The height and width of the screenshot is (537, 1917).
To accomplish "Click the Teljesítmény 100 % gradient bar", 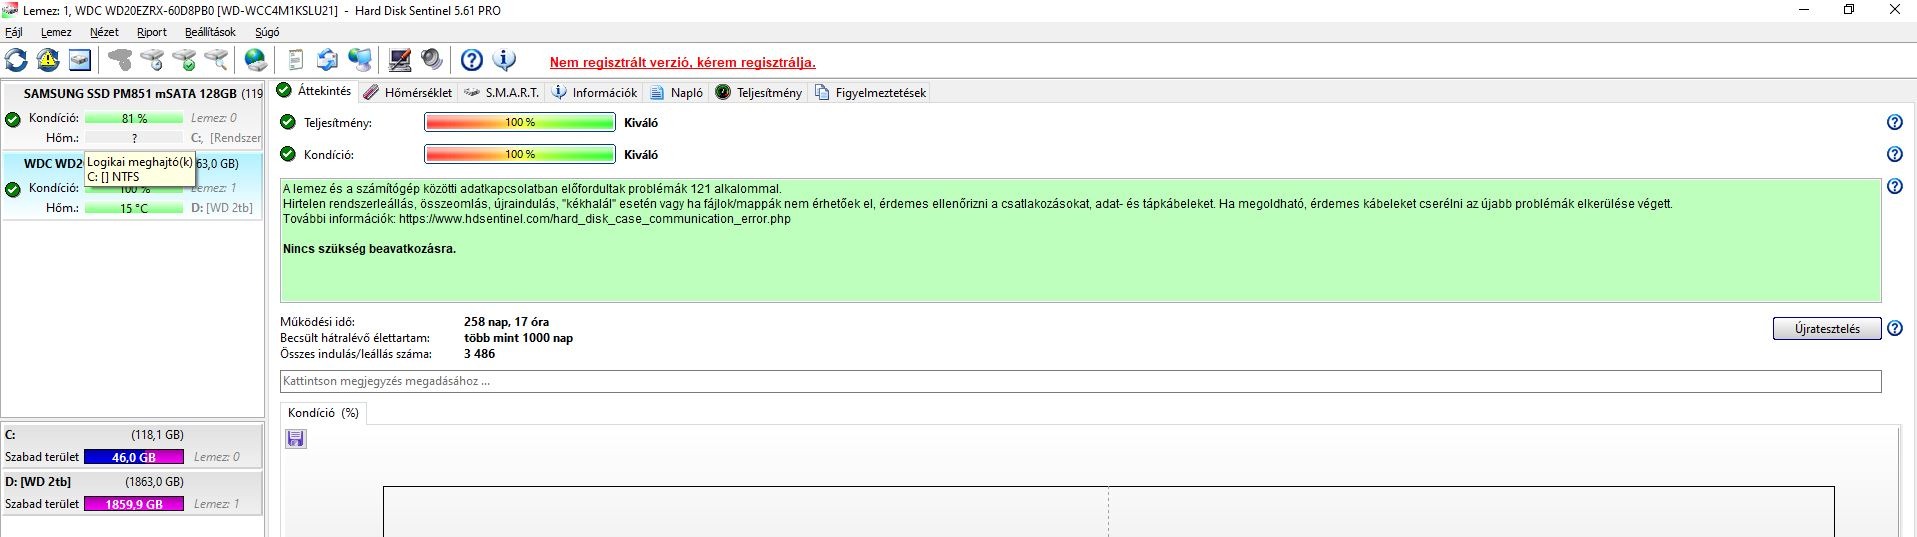I will coord(520,122).
